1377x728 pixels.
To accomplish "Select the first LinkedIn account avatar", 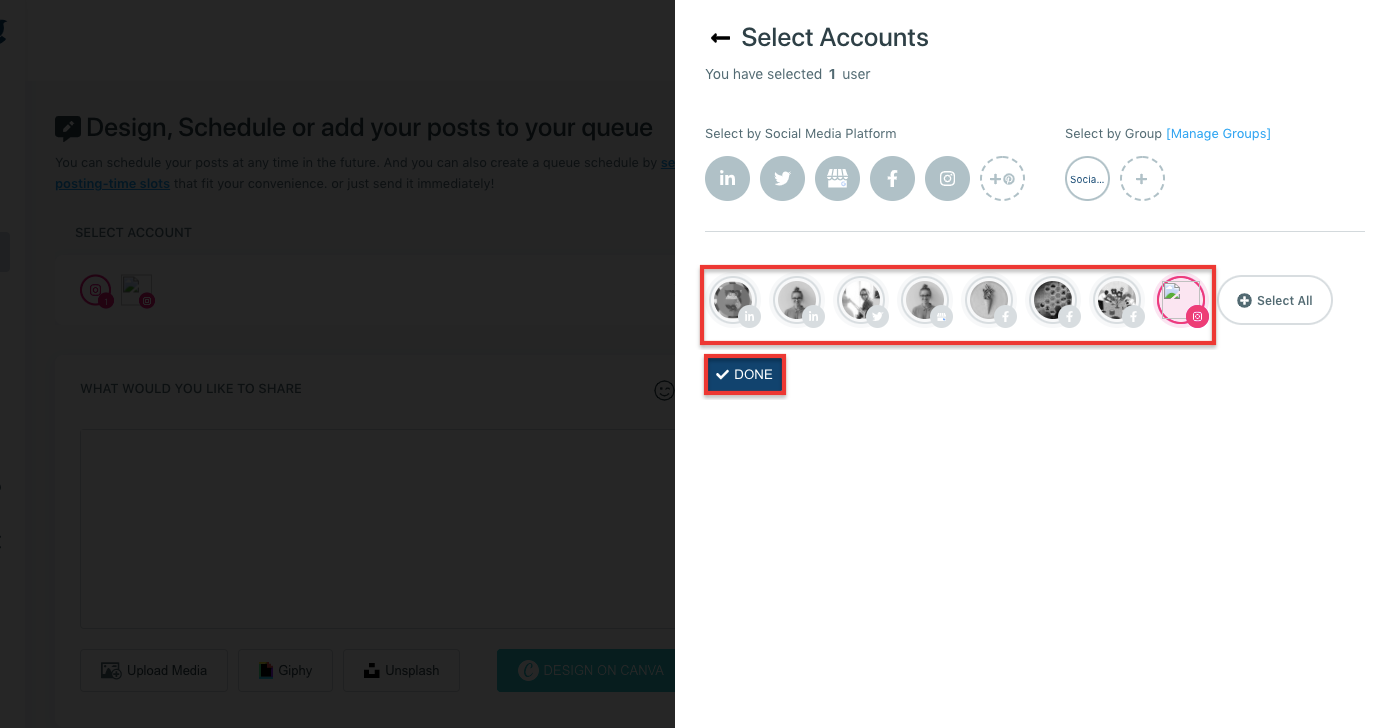I will (x=734, y=299).
